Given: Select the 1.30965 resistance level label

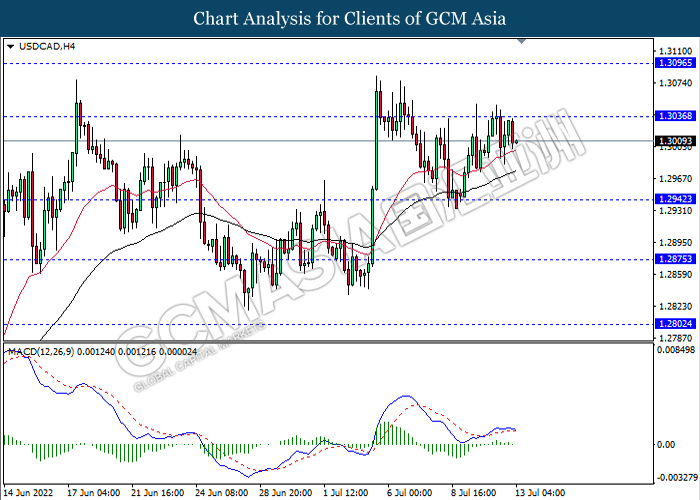Looking at the screenshot, I should pyautogui.click(x=675, y=63).
